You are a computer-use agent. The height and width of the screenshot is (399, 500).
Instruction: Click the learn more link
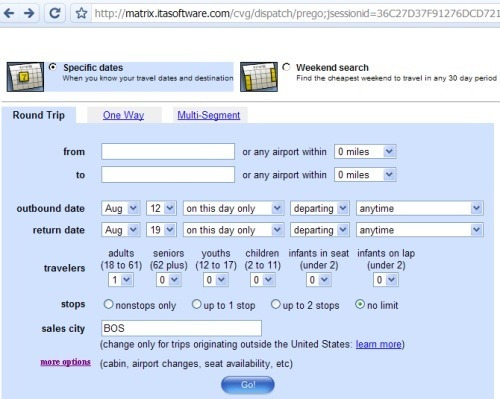(379, 344)
